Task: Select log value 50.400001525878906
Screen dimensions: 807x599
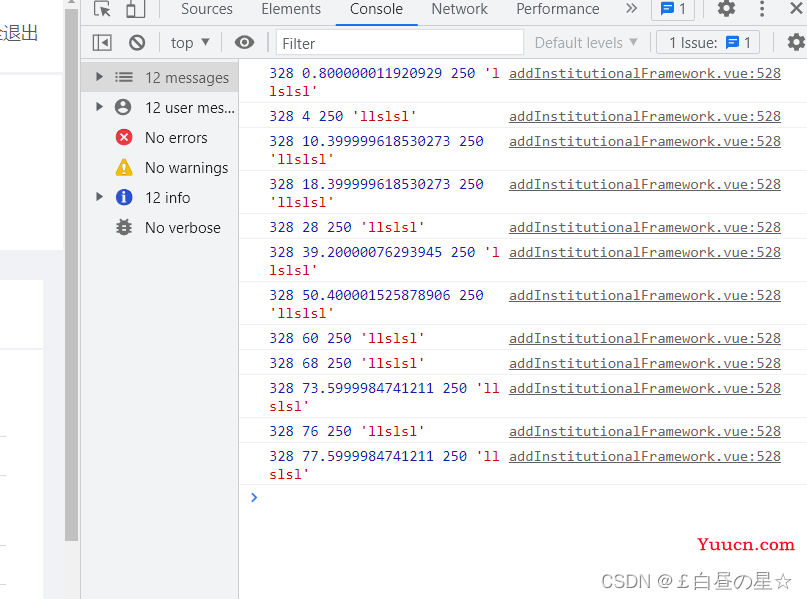Action: point(376,295)
